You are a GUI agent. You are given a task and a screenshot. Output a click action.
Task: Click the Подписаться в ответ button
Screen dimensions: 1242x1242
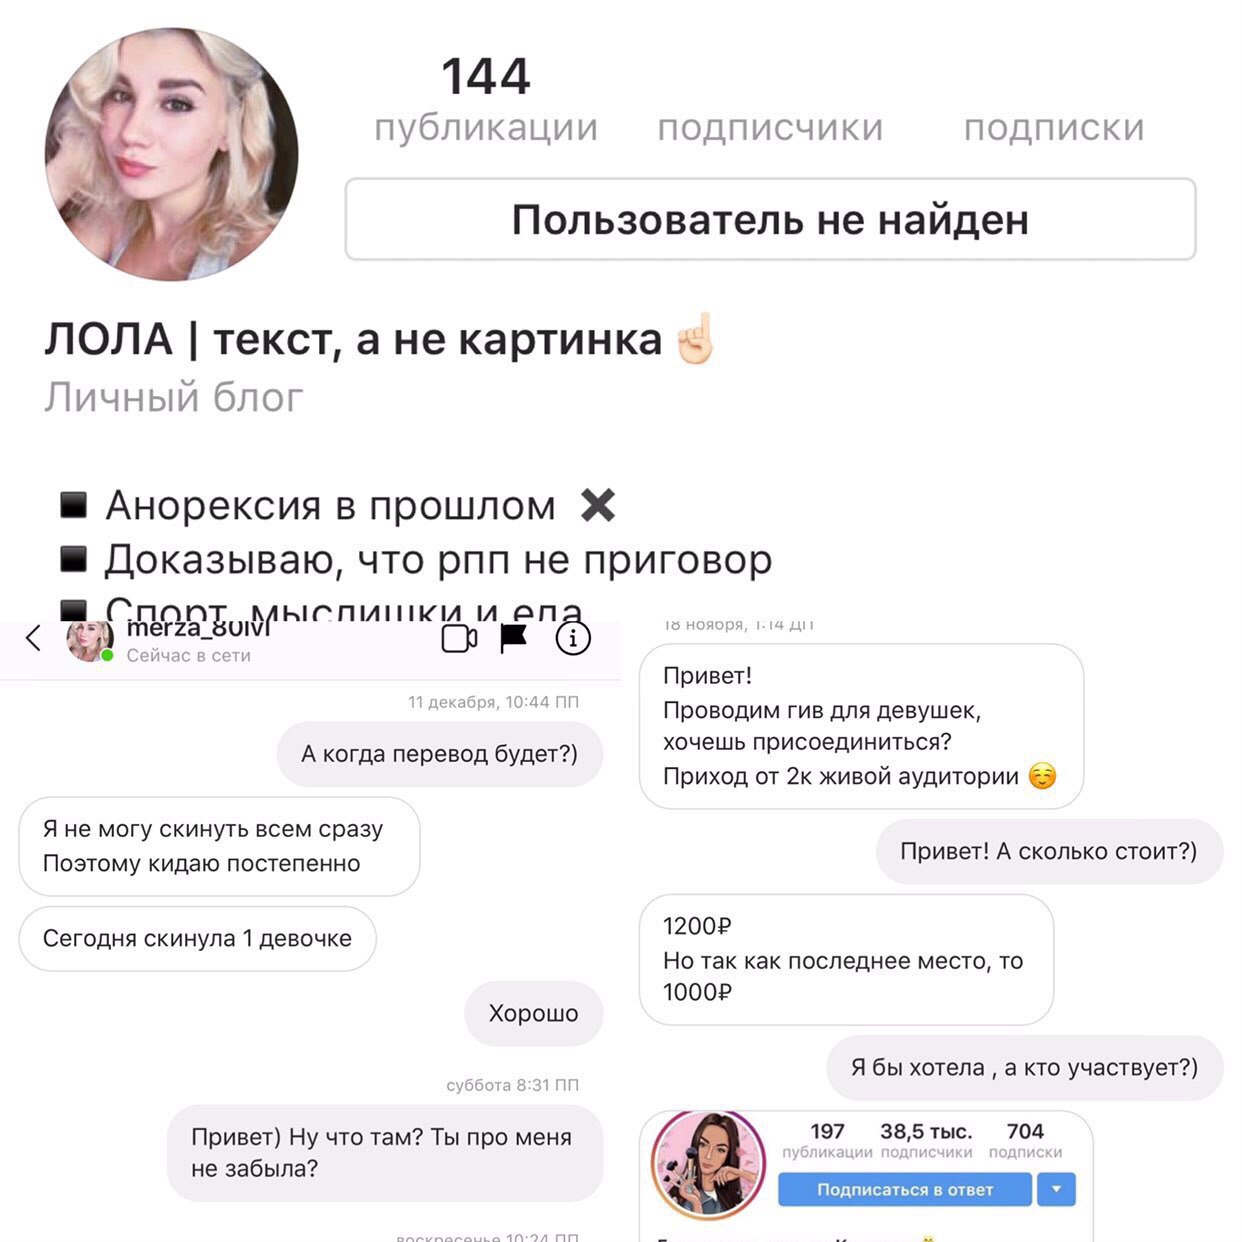click(905, 1189)
